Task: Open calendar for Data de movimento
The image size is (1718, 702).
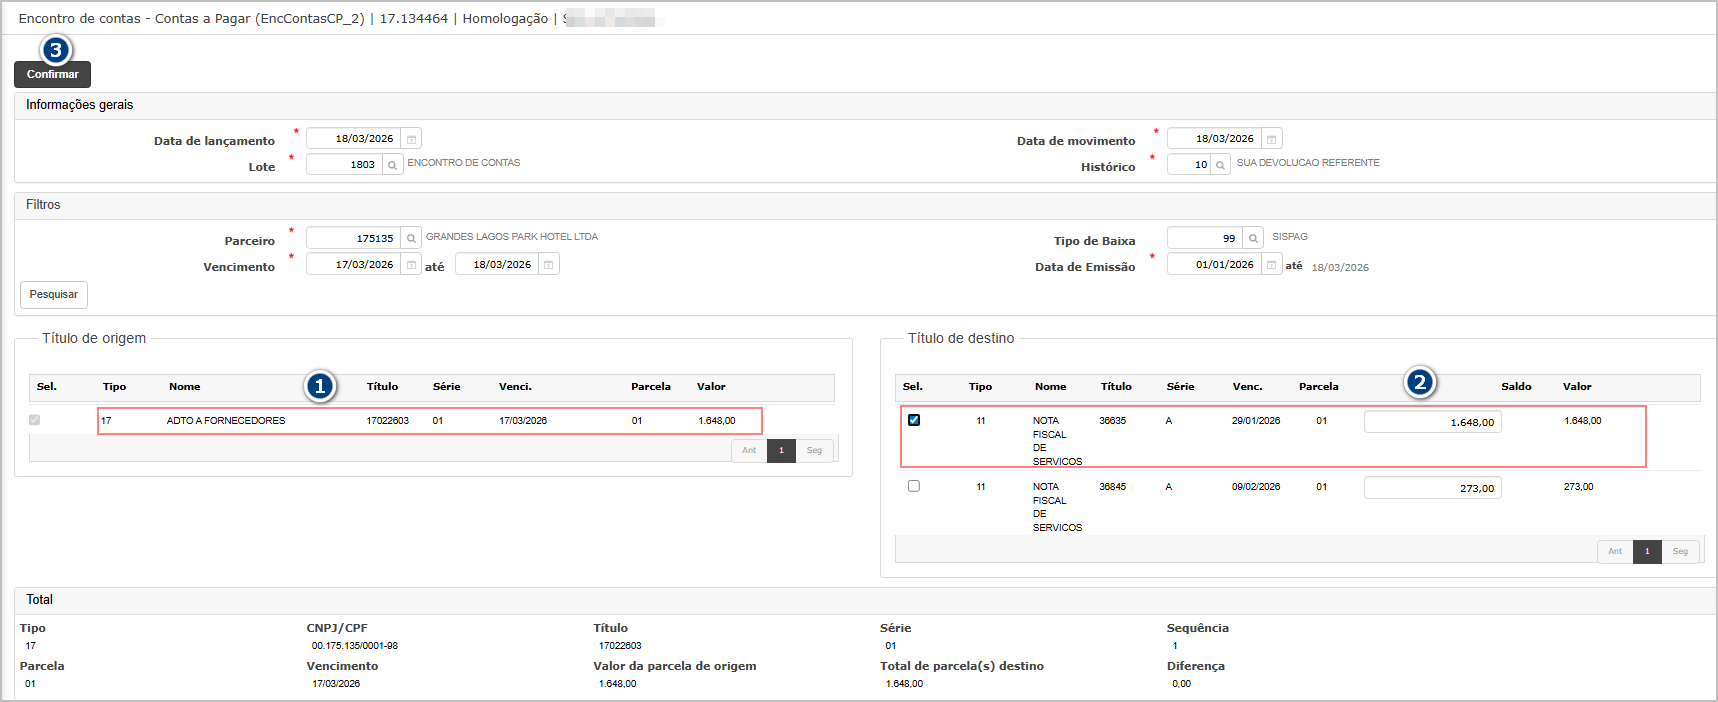Action: click(x=1271, y=139)
